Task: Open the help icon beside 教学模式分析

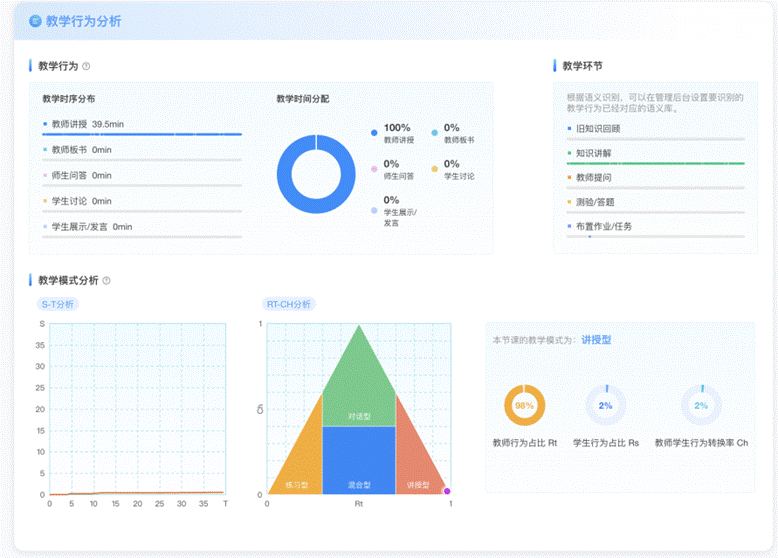Action: (x=106, y=281)
